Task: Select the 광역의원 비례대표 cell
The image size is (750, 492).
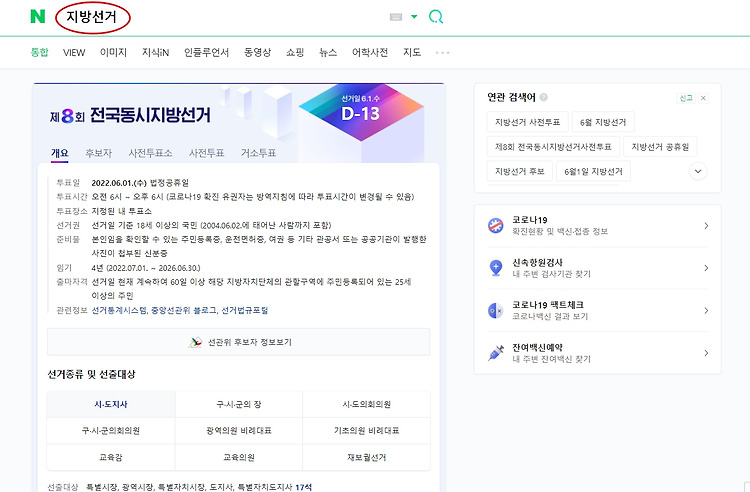Action: tap(239, 431)
